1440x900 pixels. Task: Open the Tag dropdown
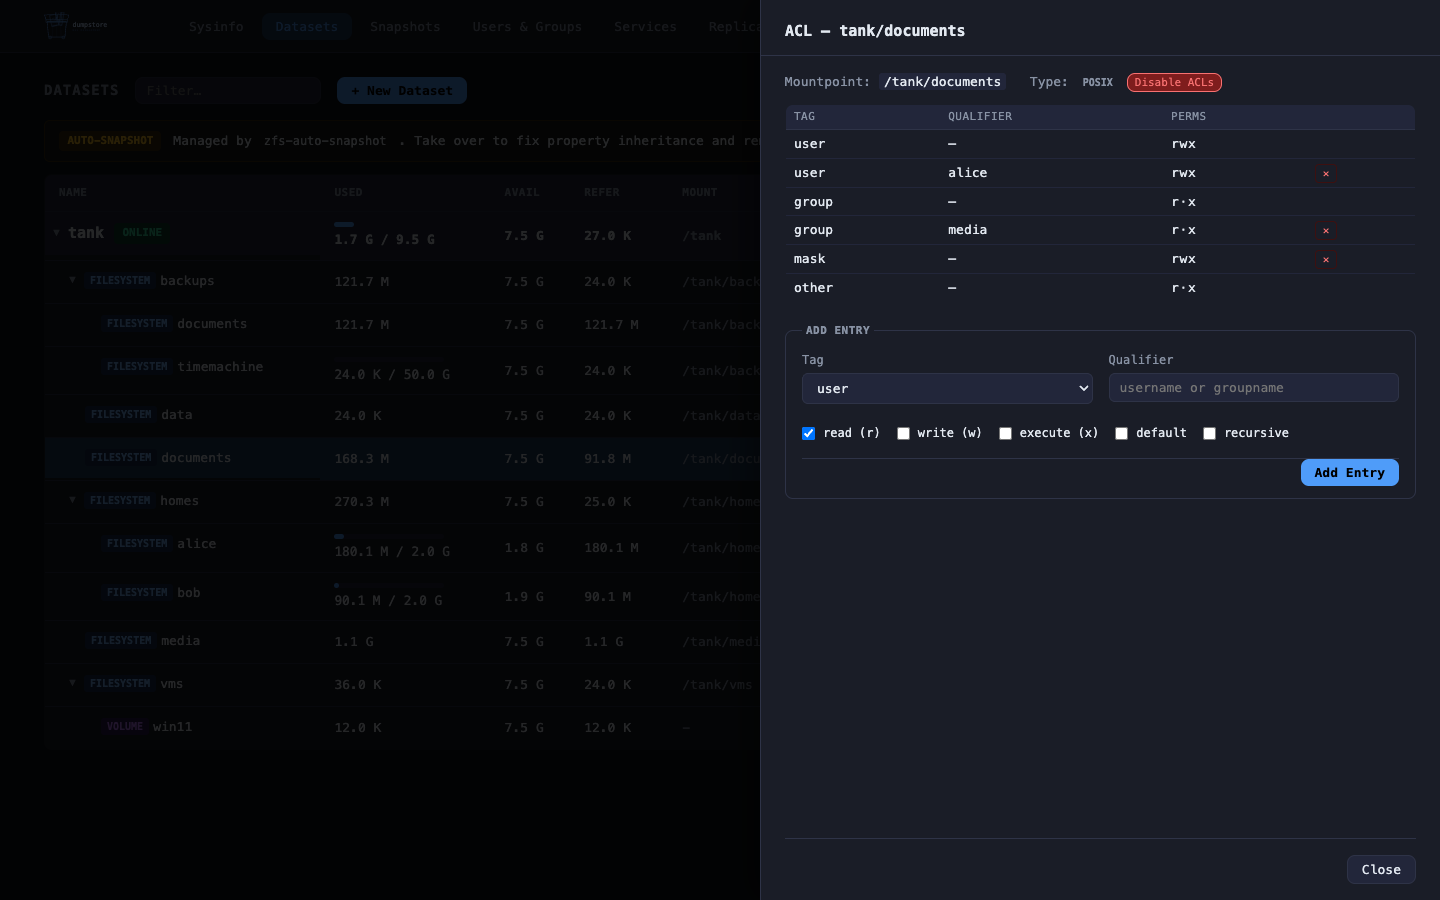947,388
